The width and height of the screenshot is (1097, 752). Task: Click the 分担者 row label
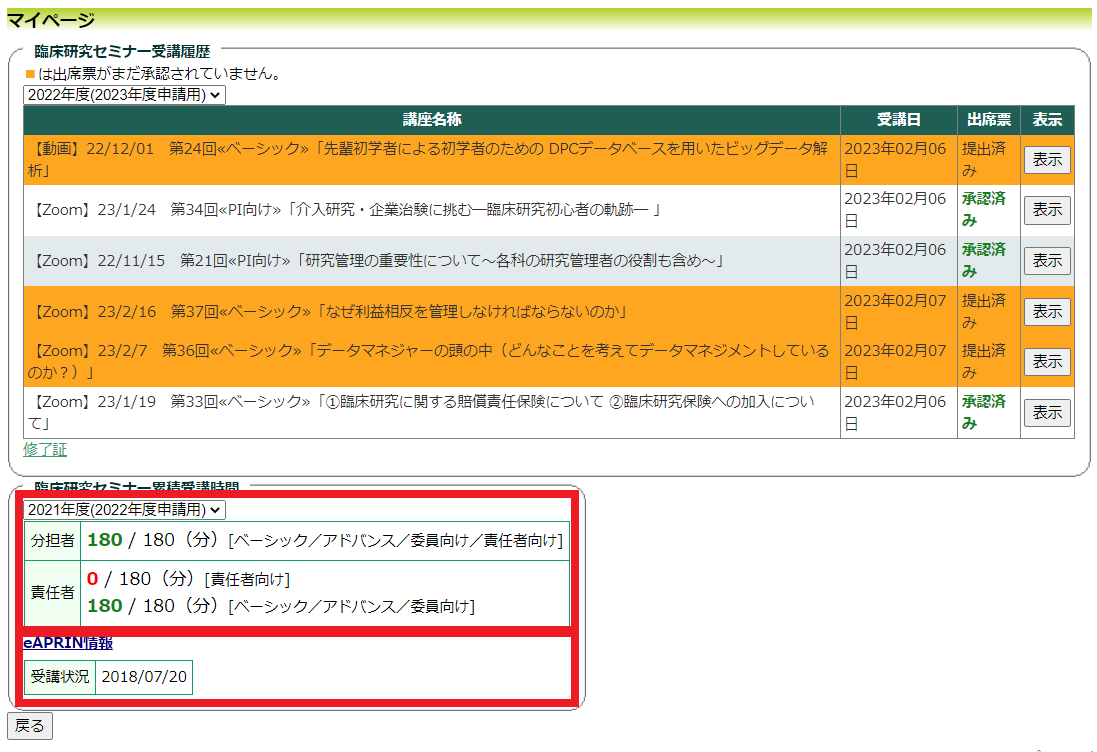point(53,541)
